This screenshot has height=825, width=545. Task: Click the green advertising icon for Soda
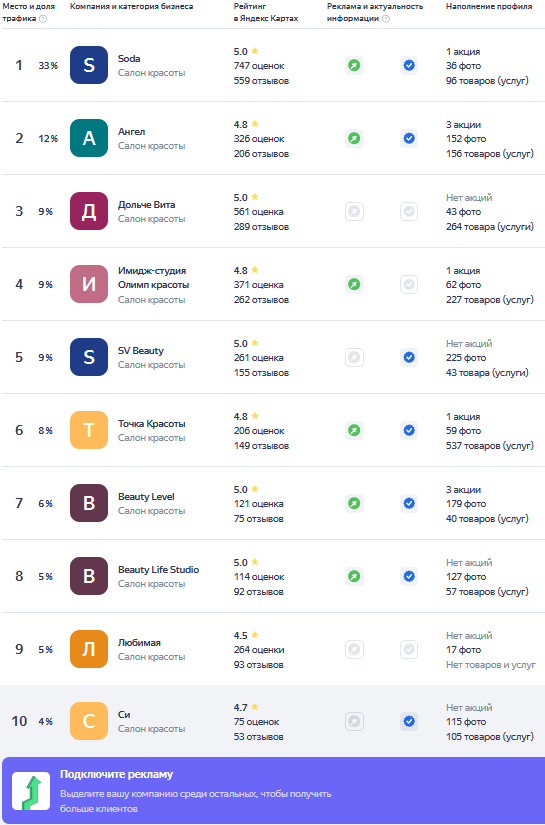[x=355, y=66]
